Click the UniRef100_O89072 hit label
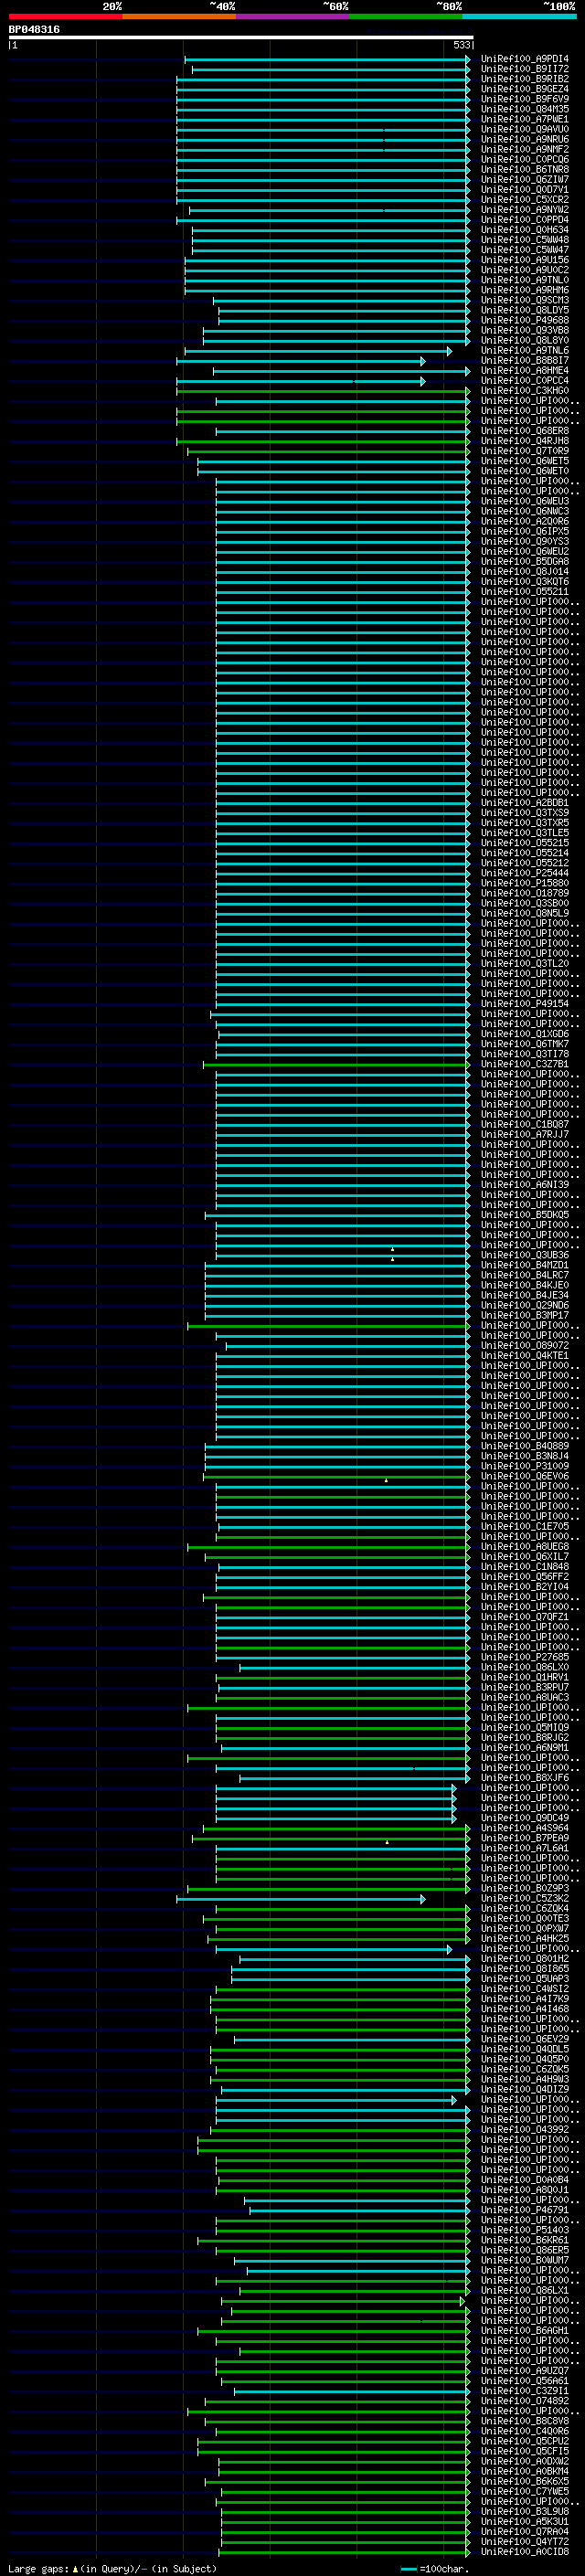 524,1346
